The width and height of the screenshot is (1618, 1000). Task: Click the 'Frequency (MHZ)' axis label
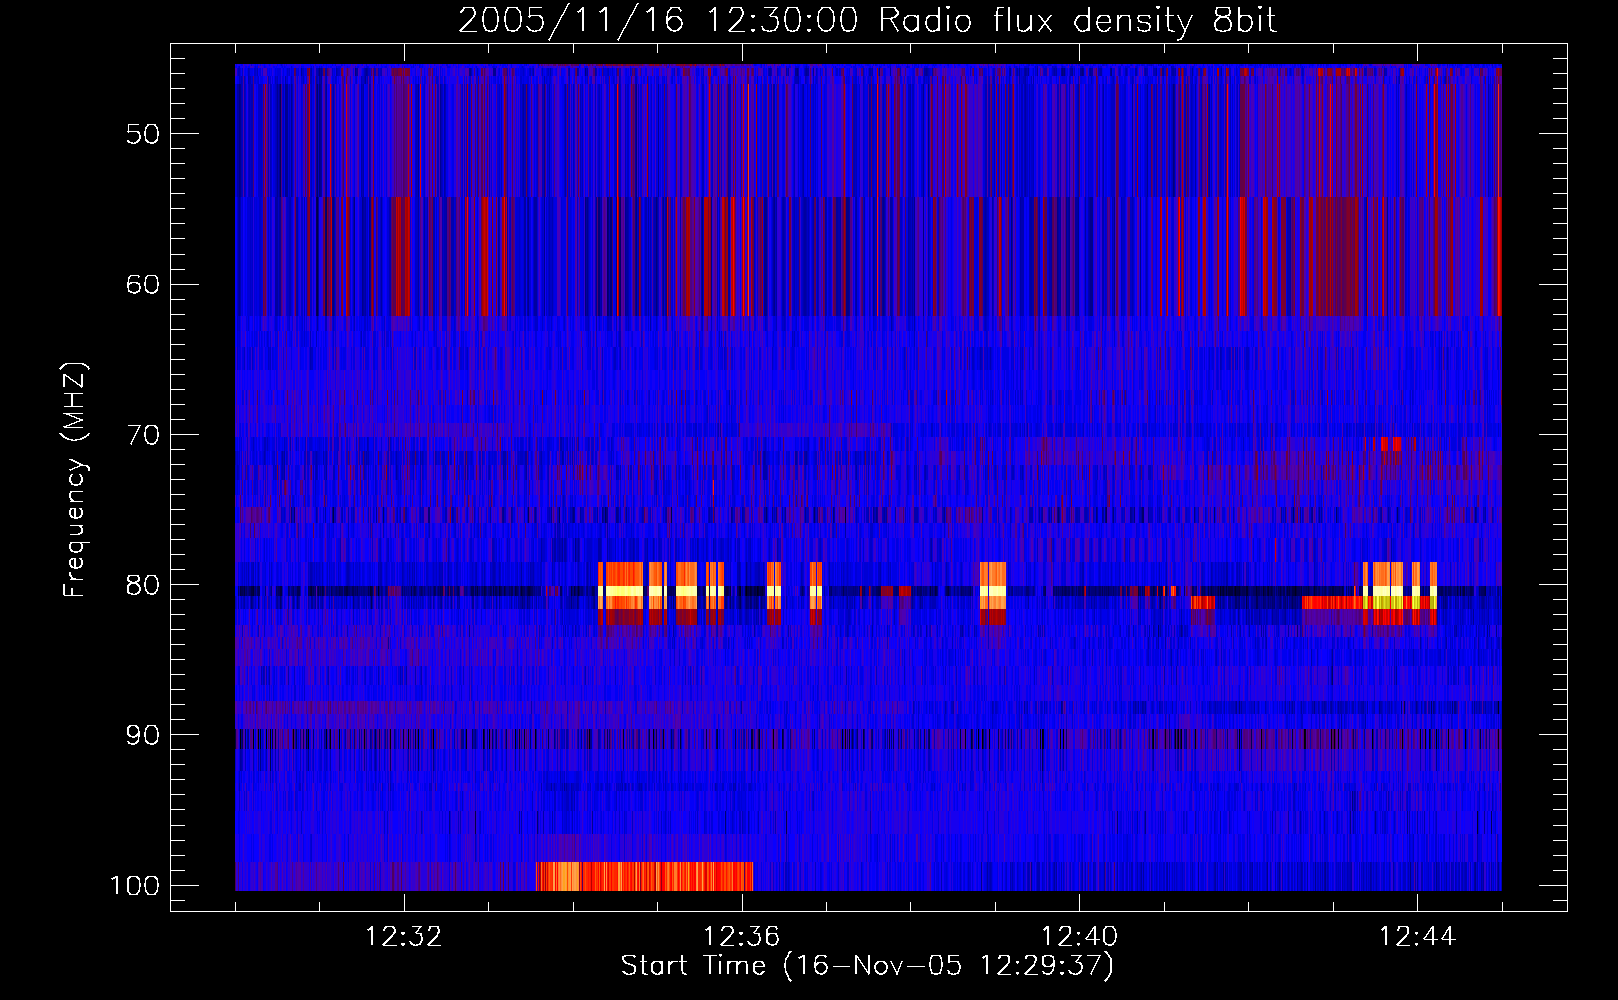[x=75, y=480]
